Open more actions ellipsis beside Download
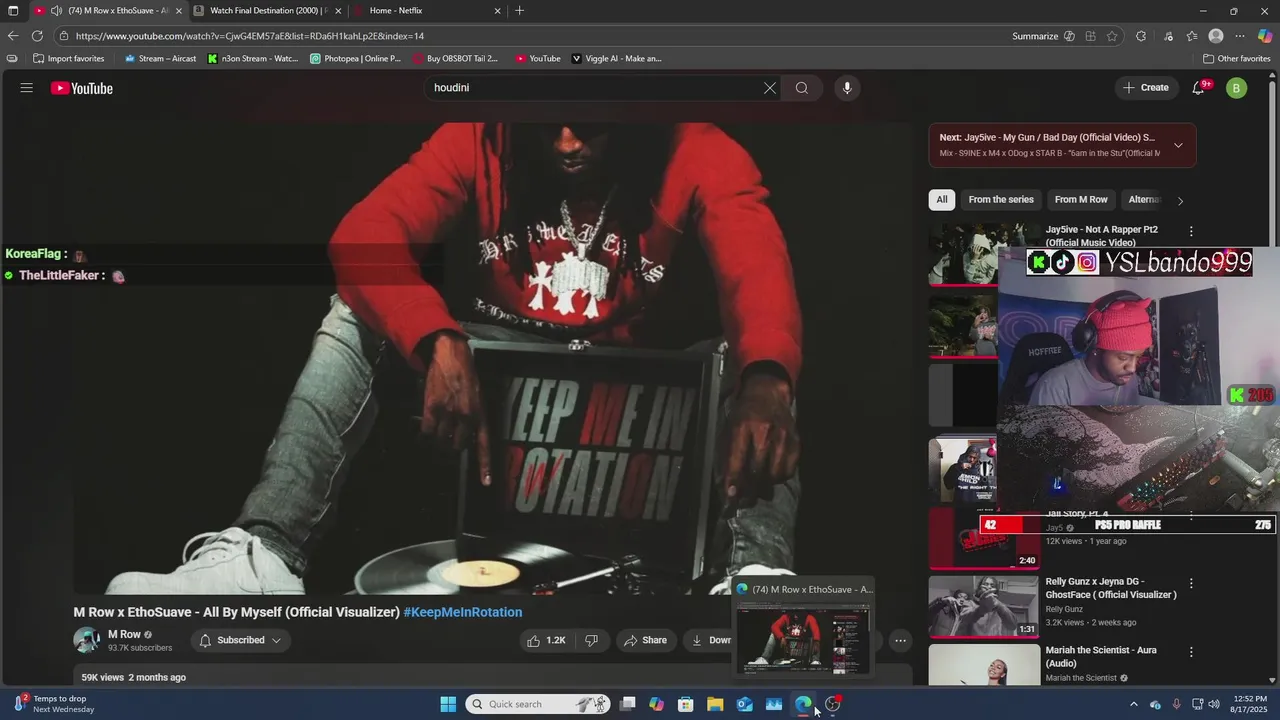The image size is (1280, 720). 900,640
